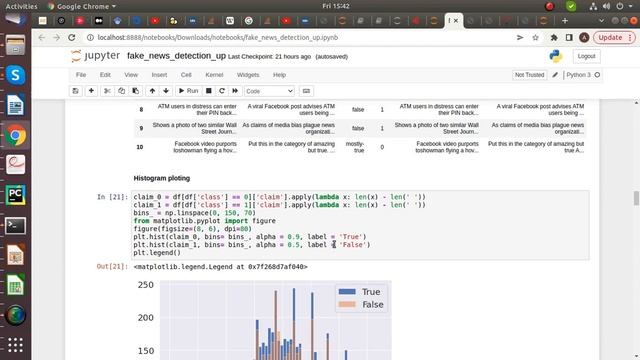Reload the page in Chrome
640x360 pixels.
72,38
